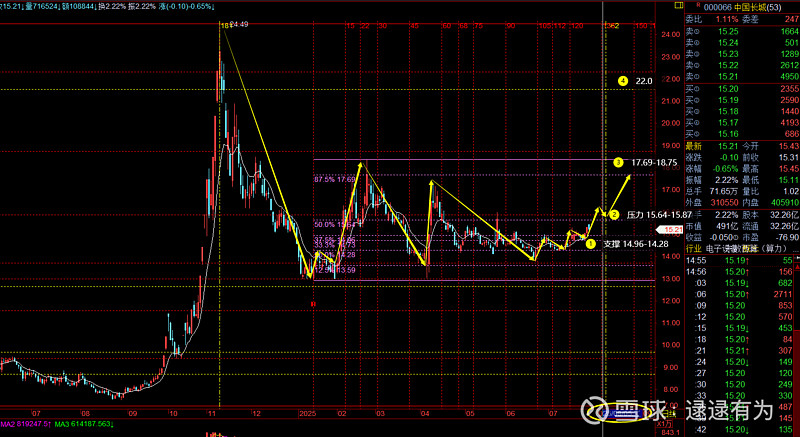The image size is (800, 437).
Task: Click the red R marker beside stock code 000066
Action: coord(698,5)
